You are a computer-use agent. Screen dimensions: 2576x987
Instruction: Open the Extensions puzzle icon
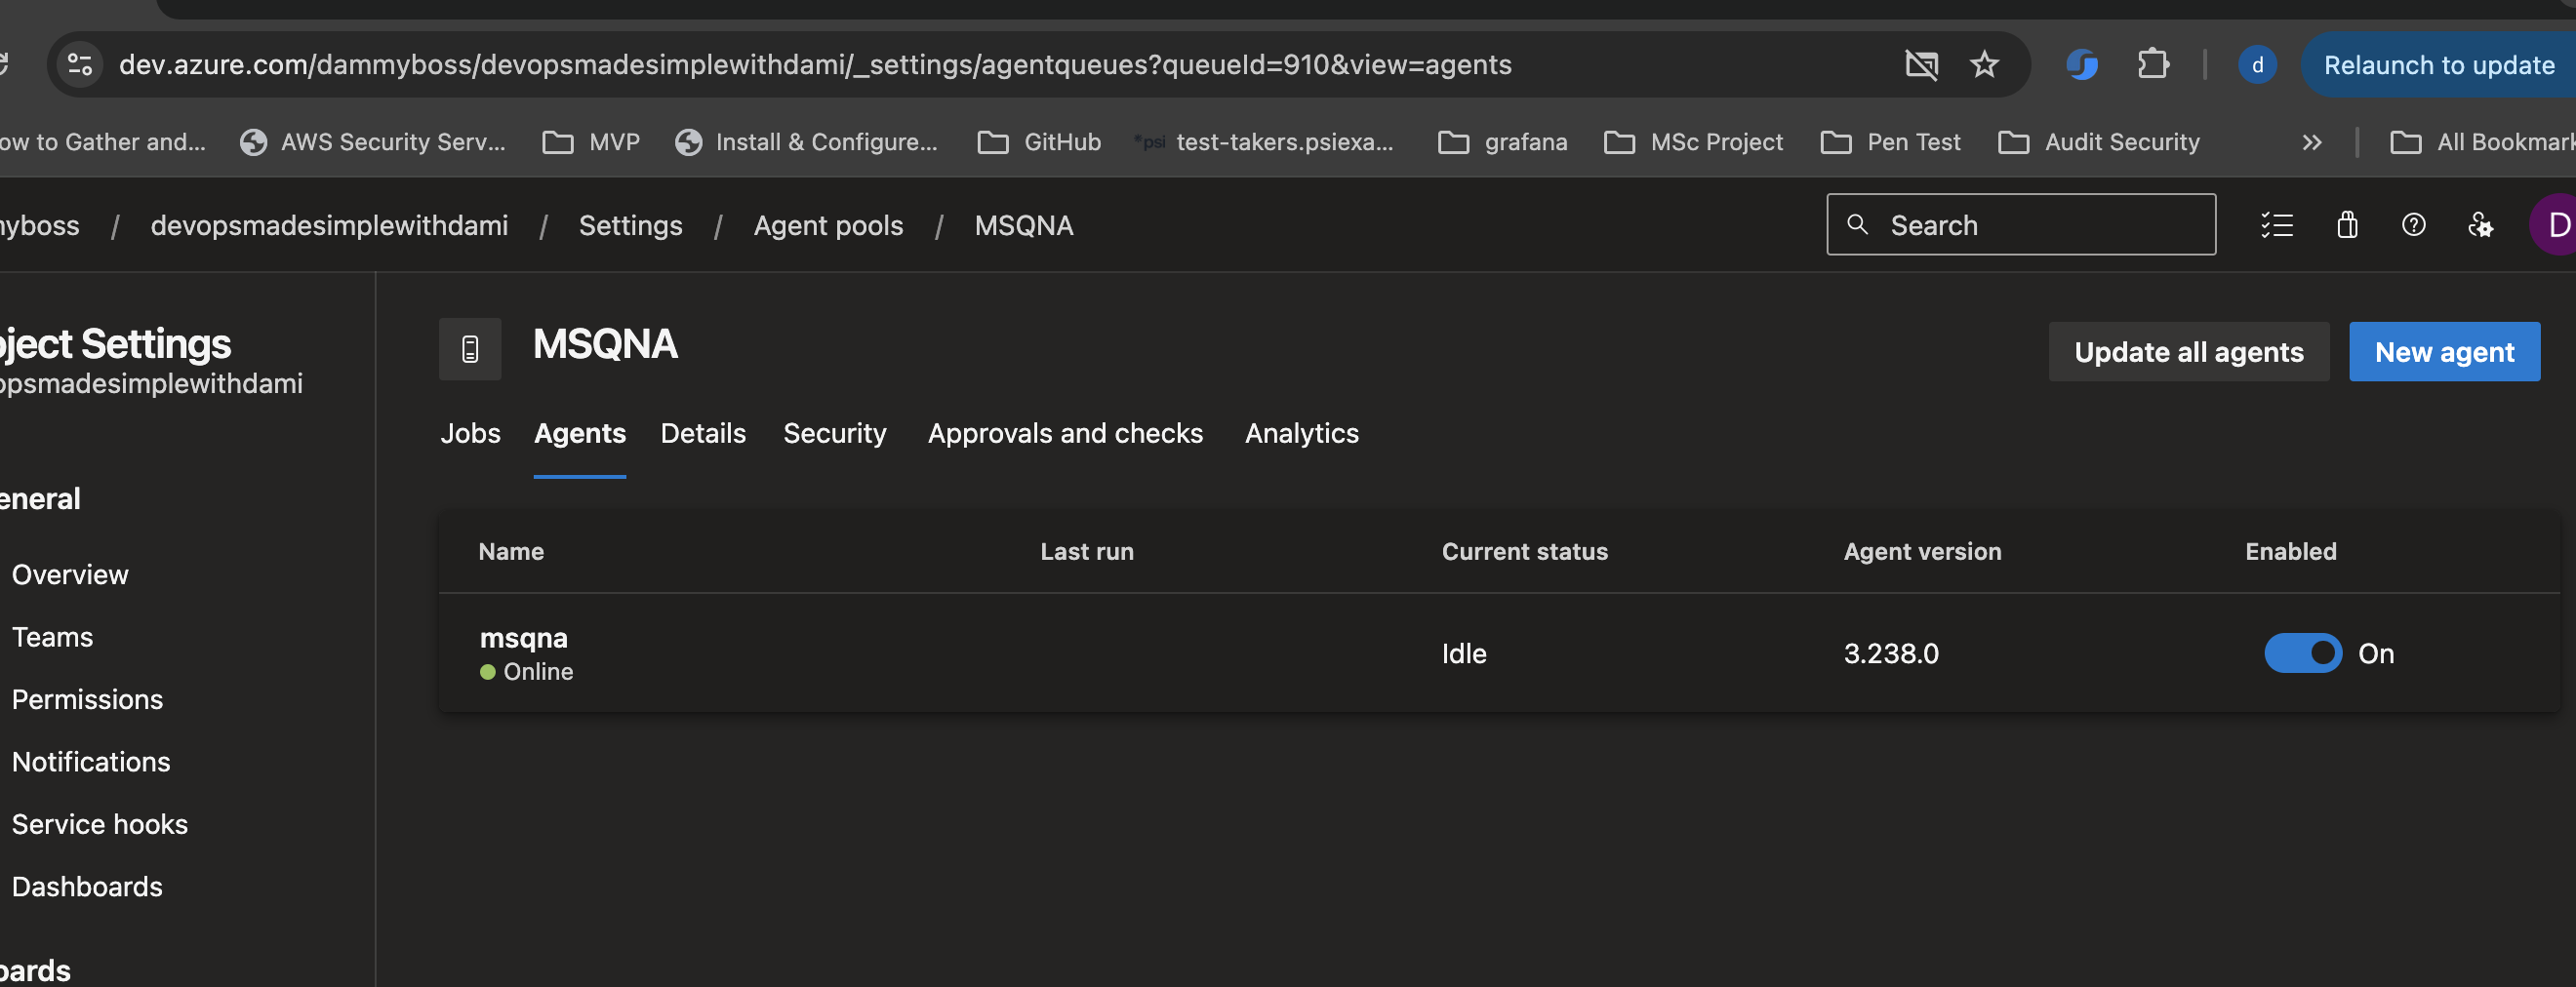point(2153,65)
